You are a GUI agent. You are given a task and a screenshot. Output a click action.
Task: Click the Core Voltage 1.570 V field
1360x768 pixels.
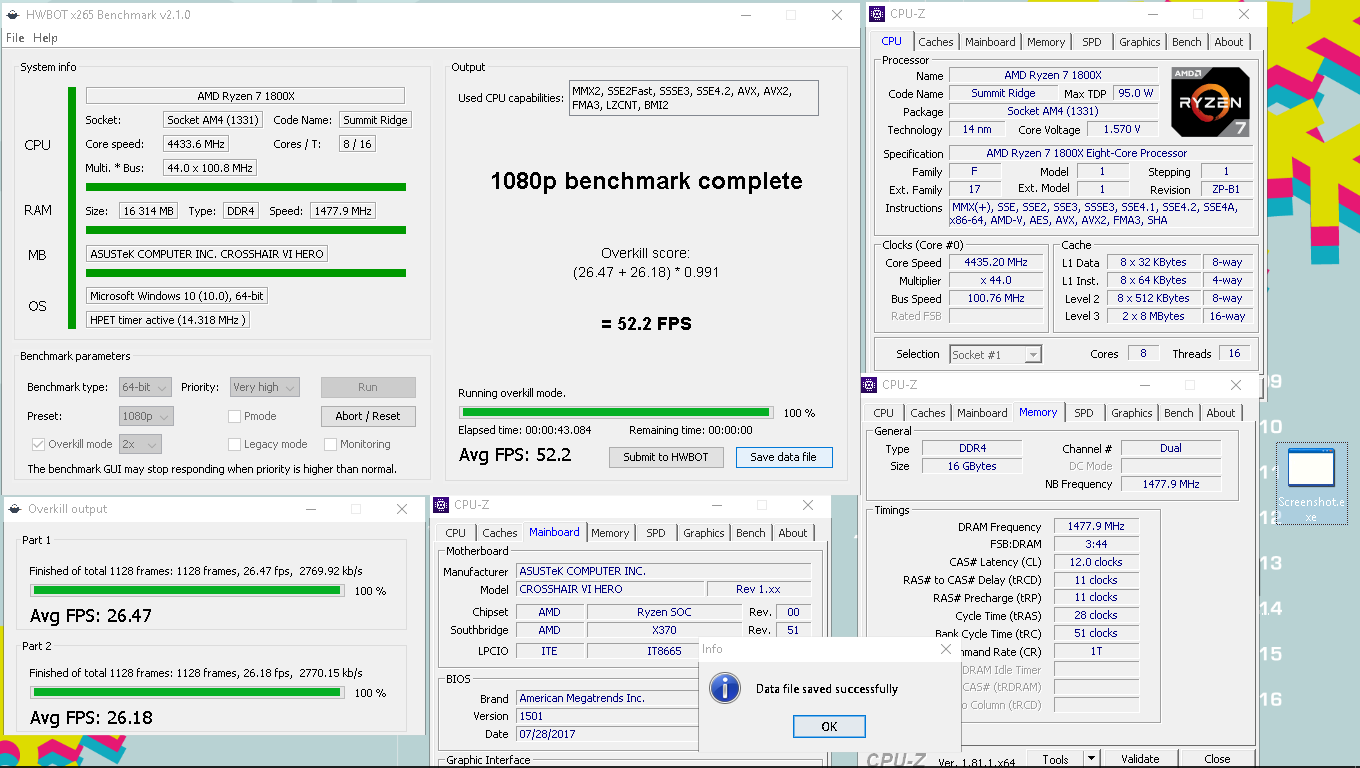point(1122,130)
